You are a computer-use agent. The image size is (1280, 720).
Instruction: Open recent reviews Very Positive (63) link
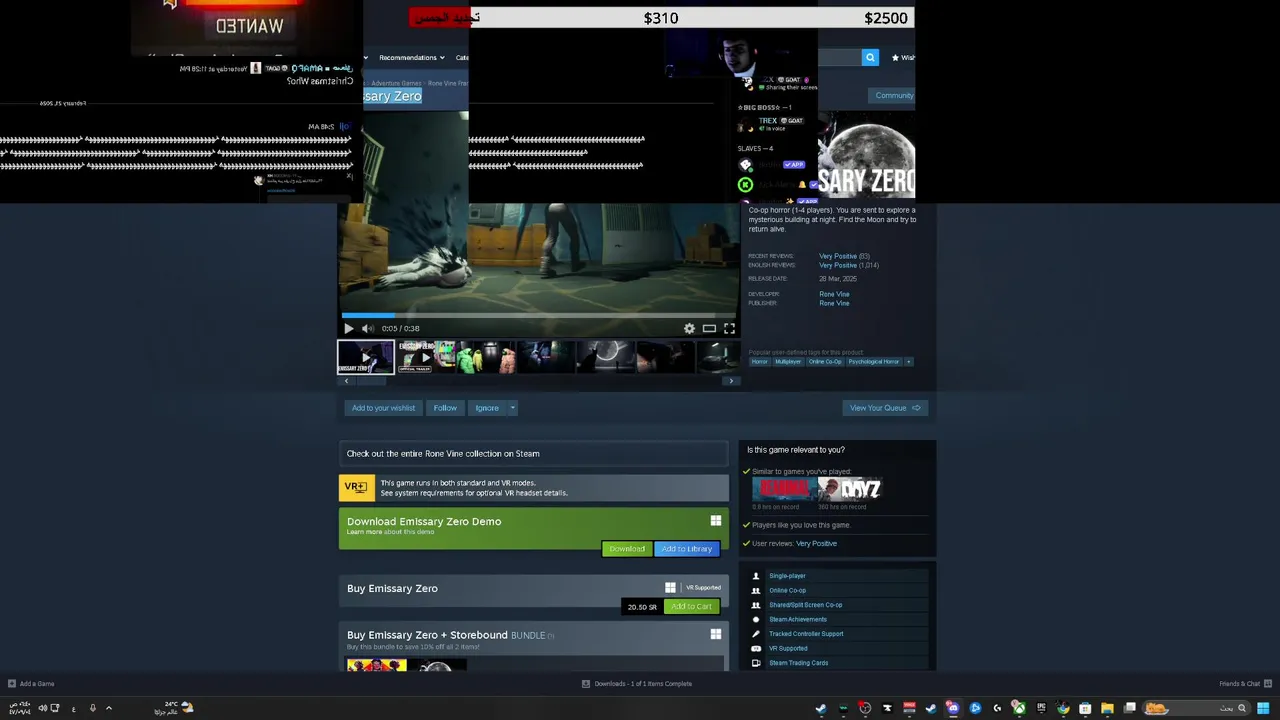pos(844,256)
